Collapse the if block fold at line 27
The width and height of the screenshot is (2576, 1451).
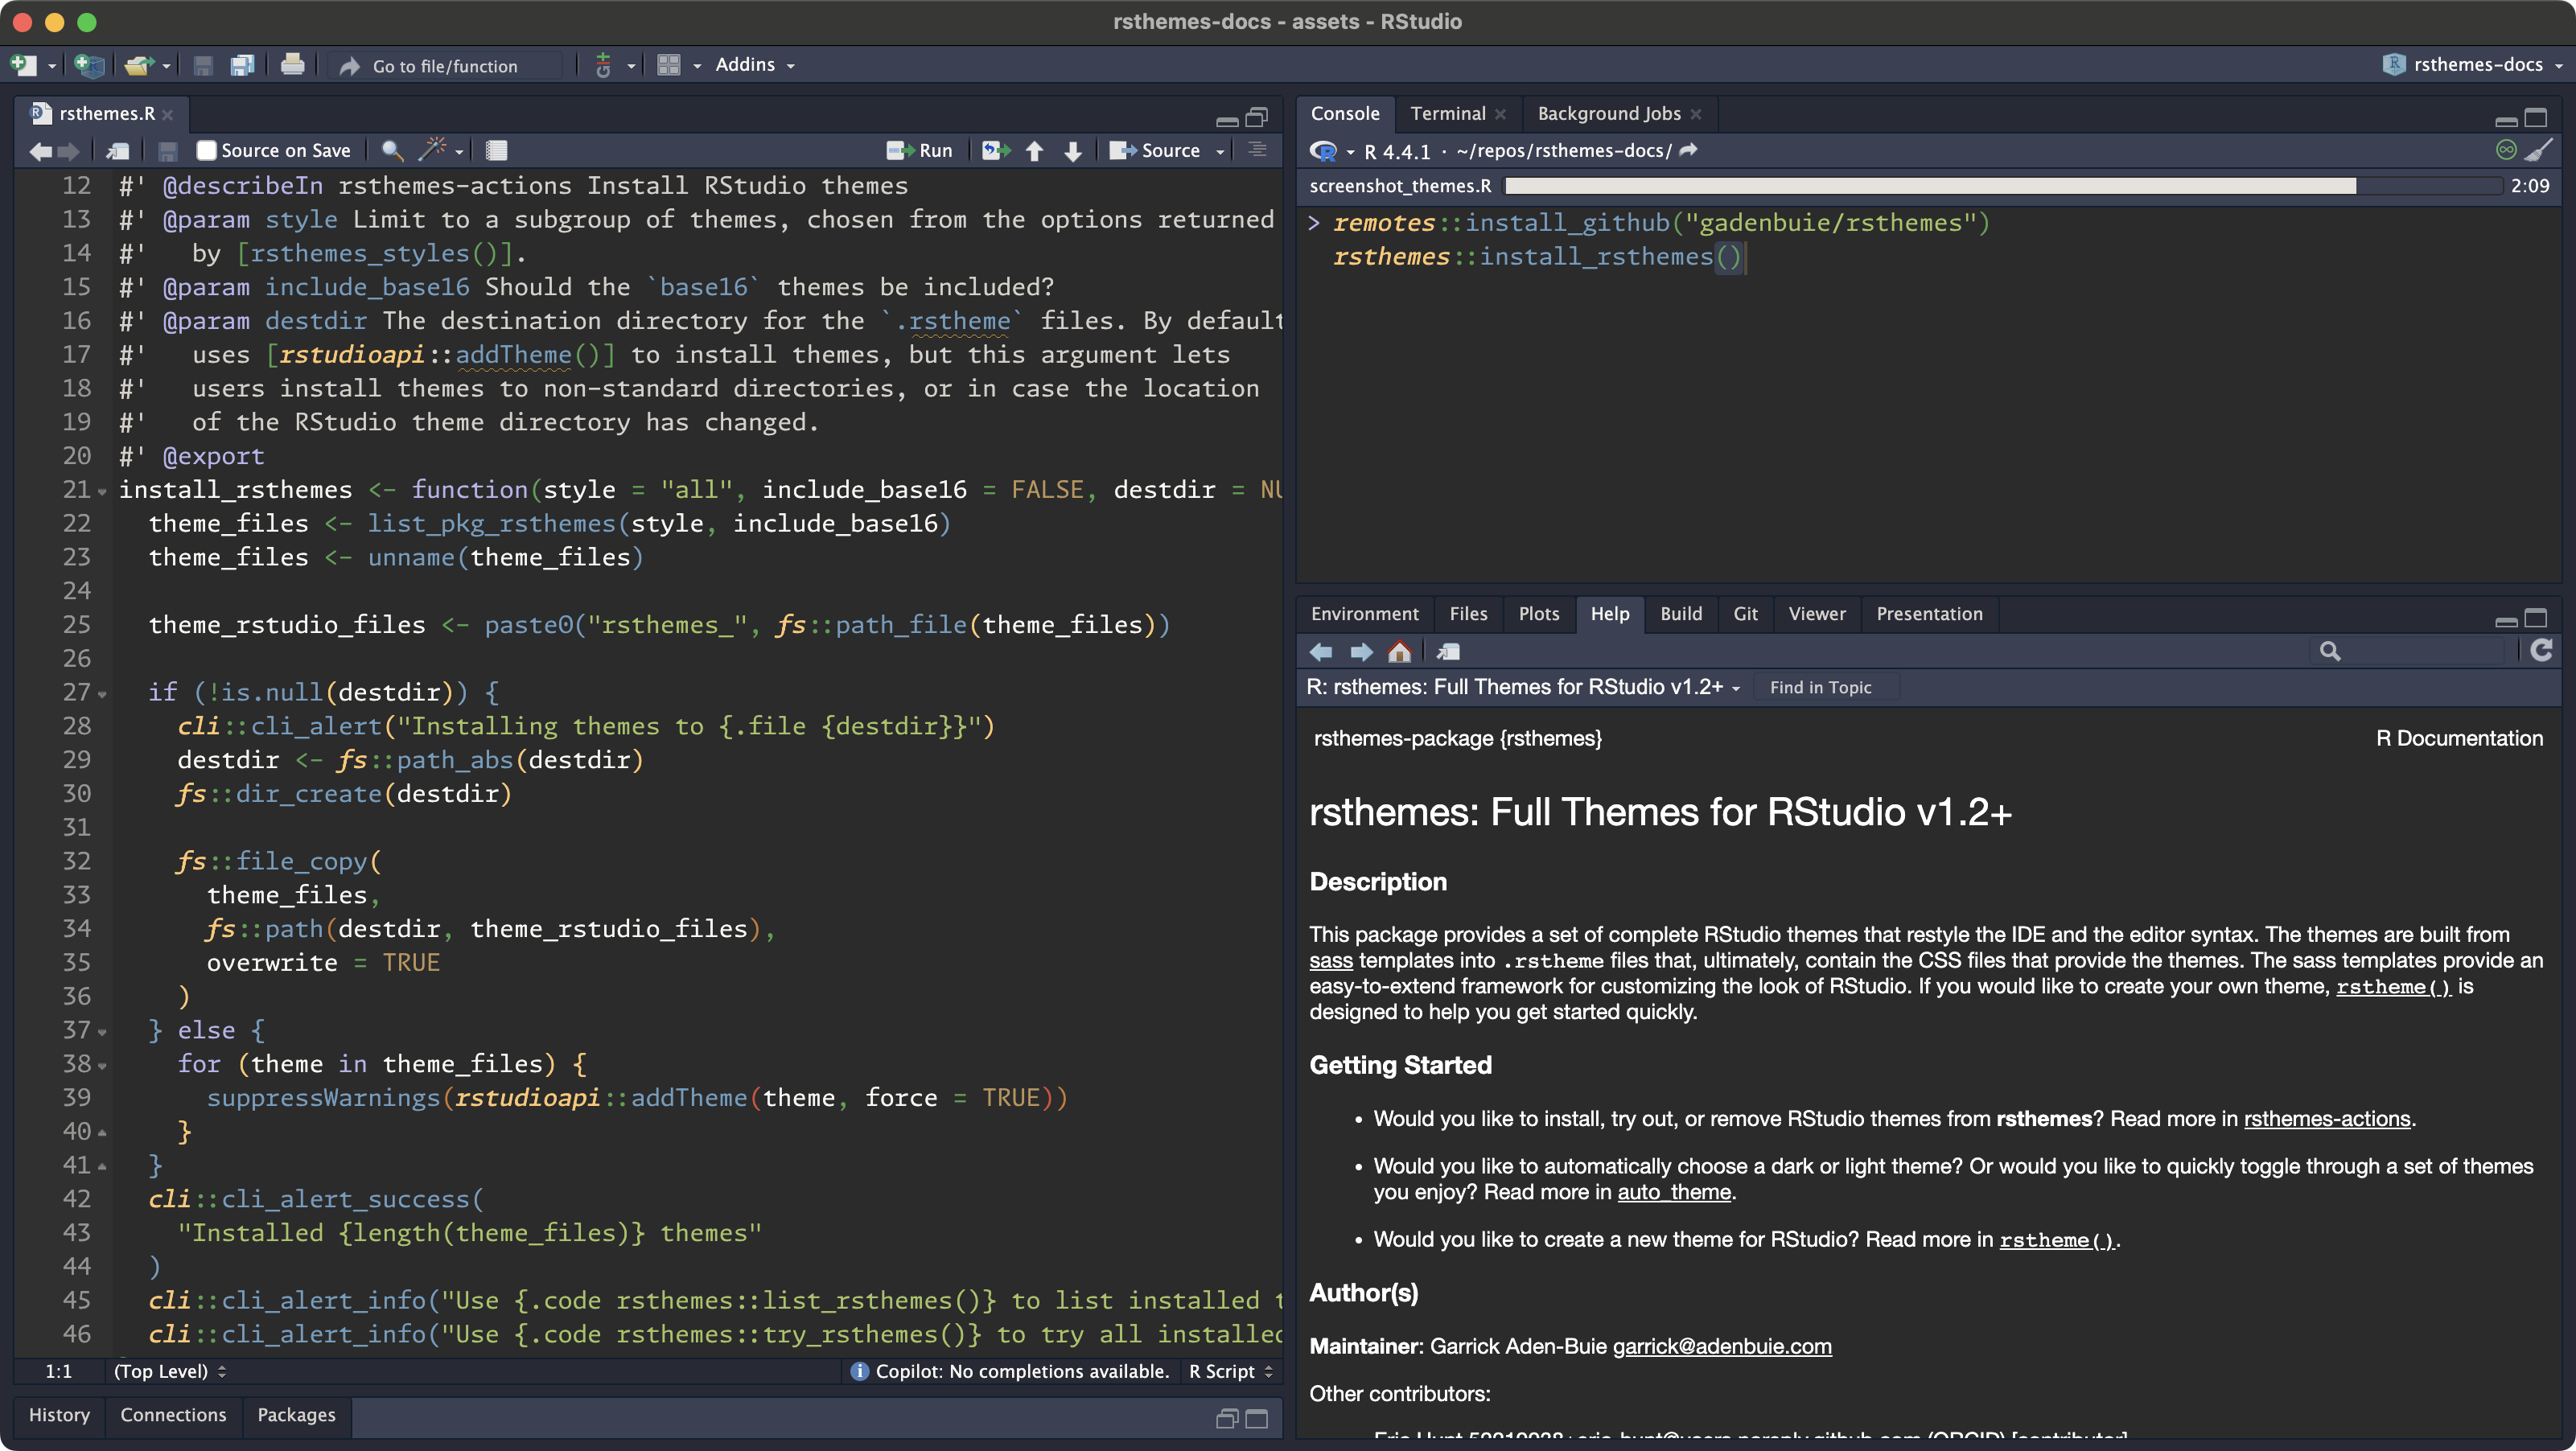(102, 694)
